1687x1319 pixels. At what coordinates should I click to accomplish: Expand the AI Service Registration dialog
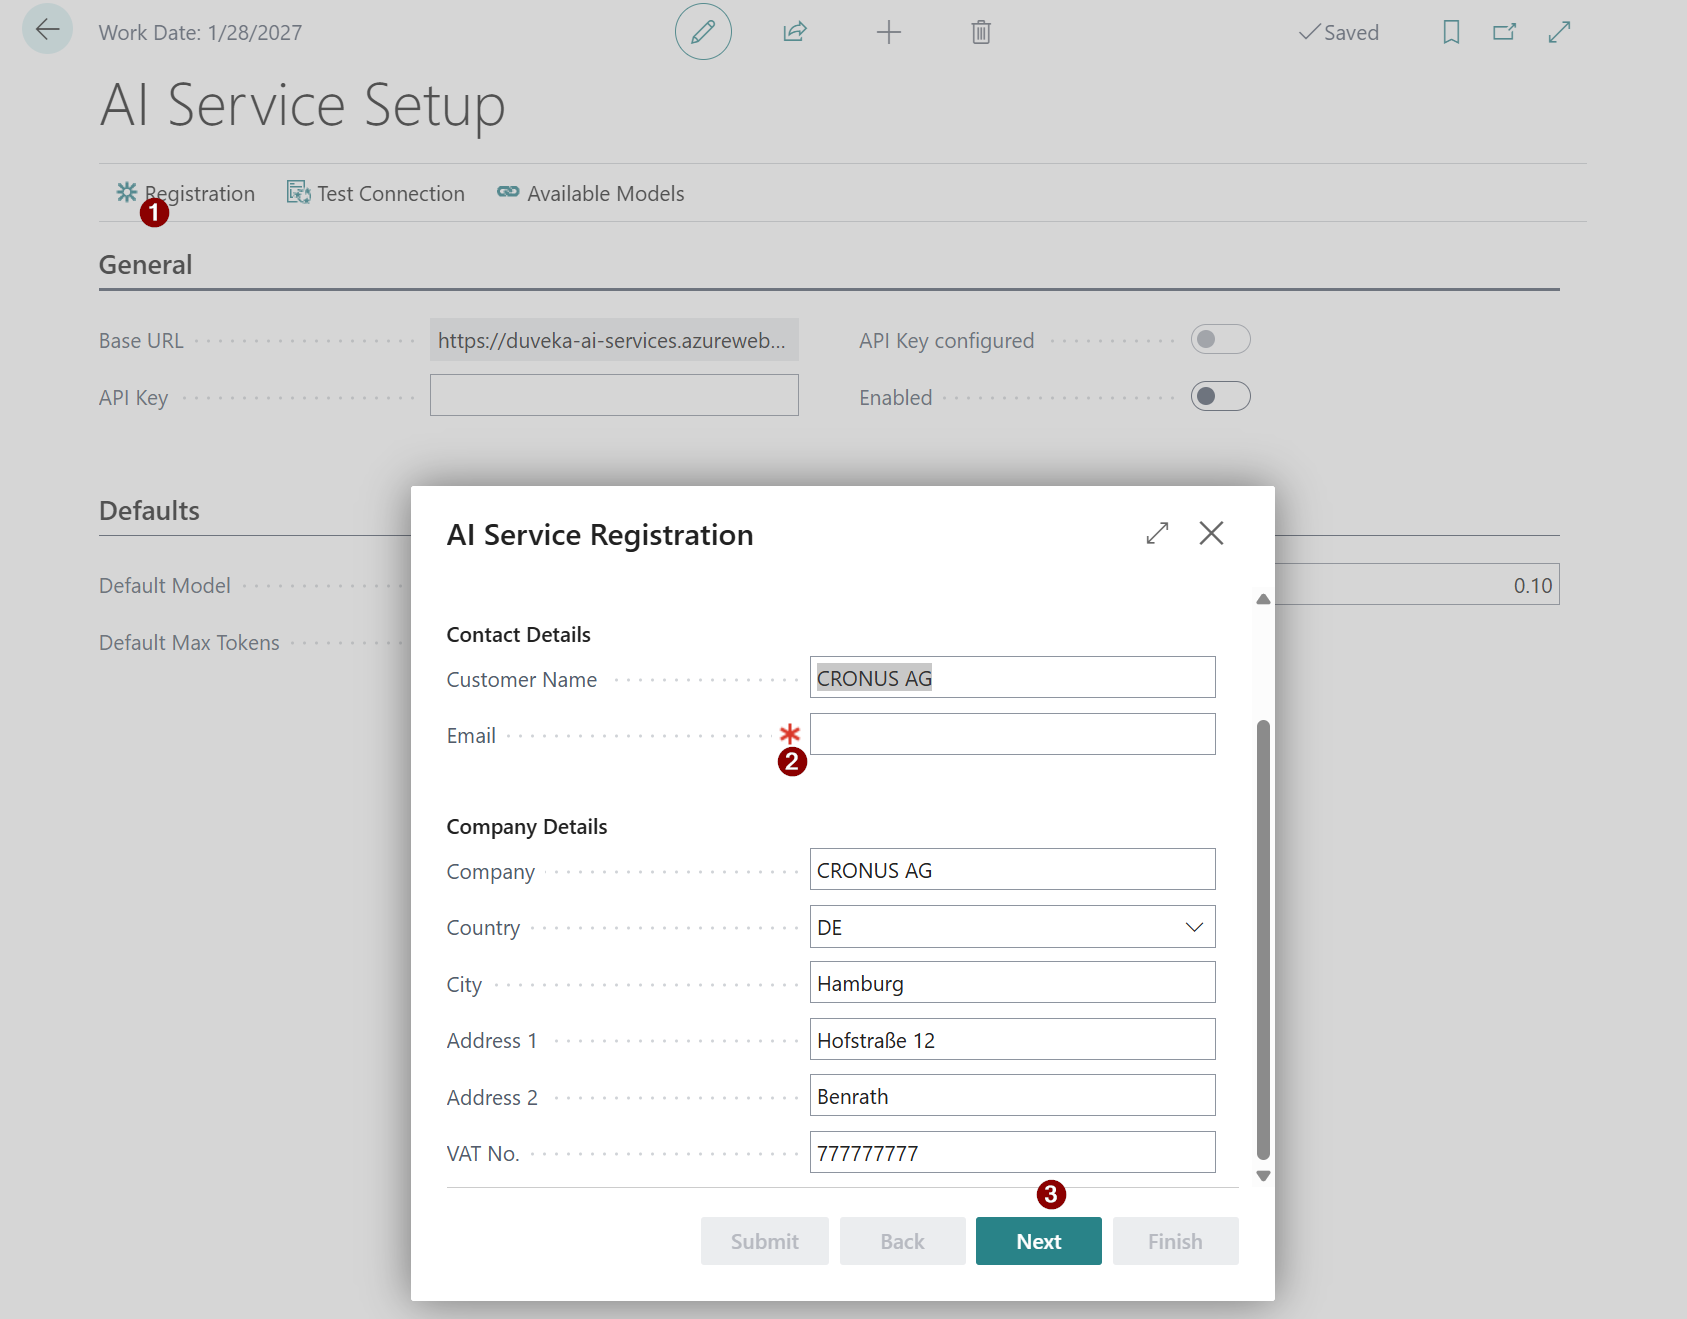click(x=1157, y=533)
